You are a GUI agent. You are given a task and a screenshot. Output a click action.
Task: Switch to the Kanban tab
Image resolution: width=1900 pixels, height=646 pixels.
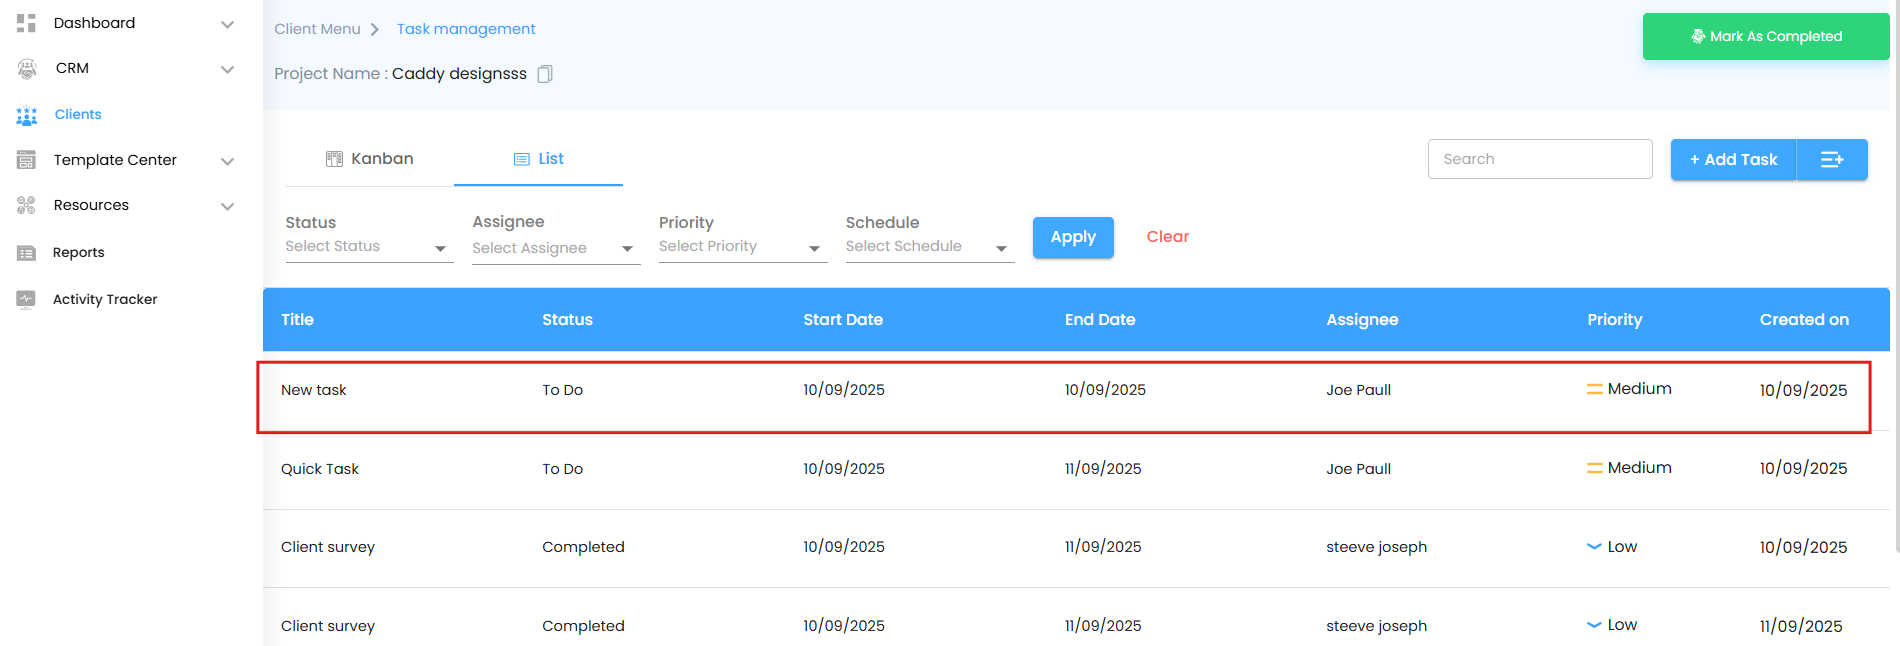(x=370, y=159)
